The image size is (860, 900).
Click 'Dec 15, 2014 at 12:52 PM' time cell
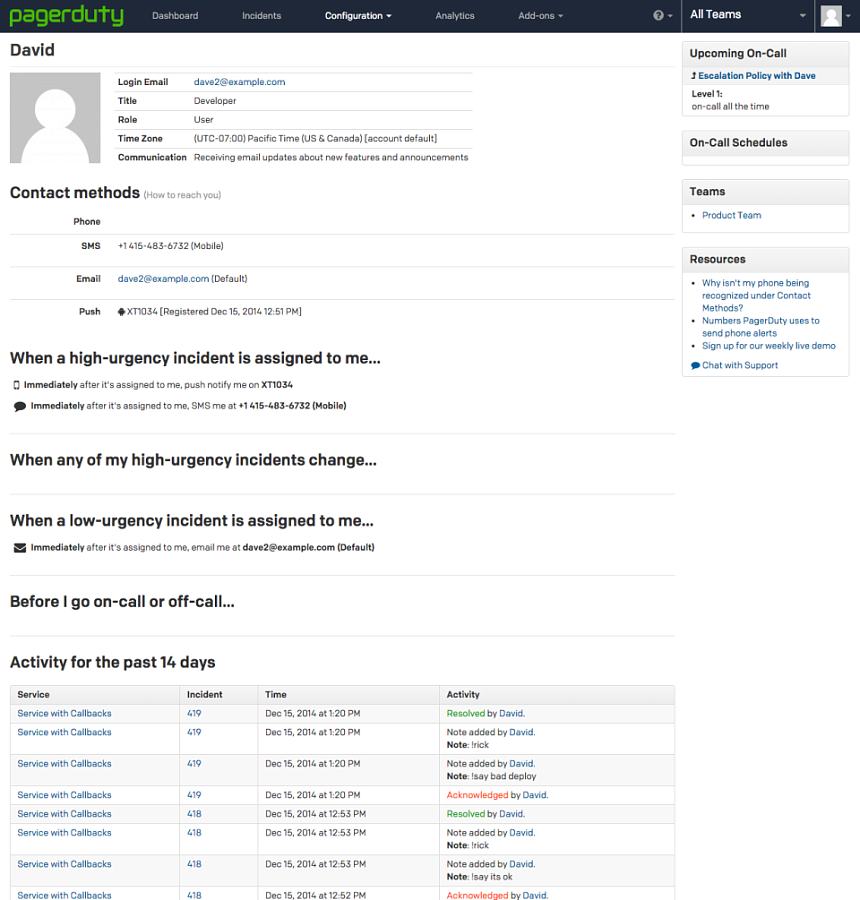pos(315,895)
